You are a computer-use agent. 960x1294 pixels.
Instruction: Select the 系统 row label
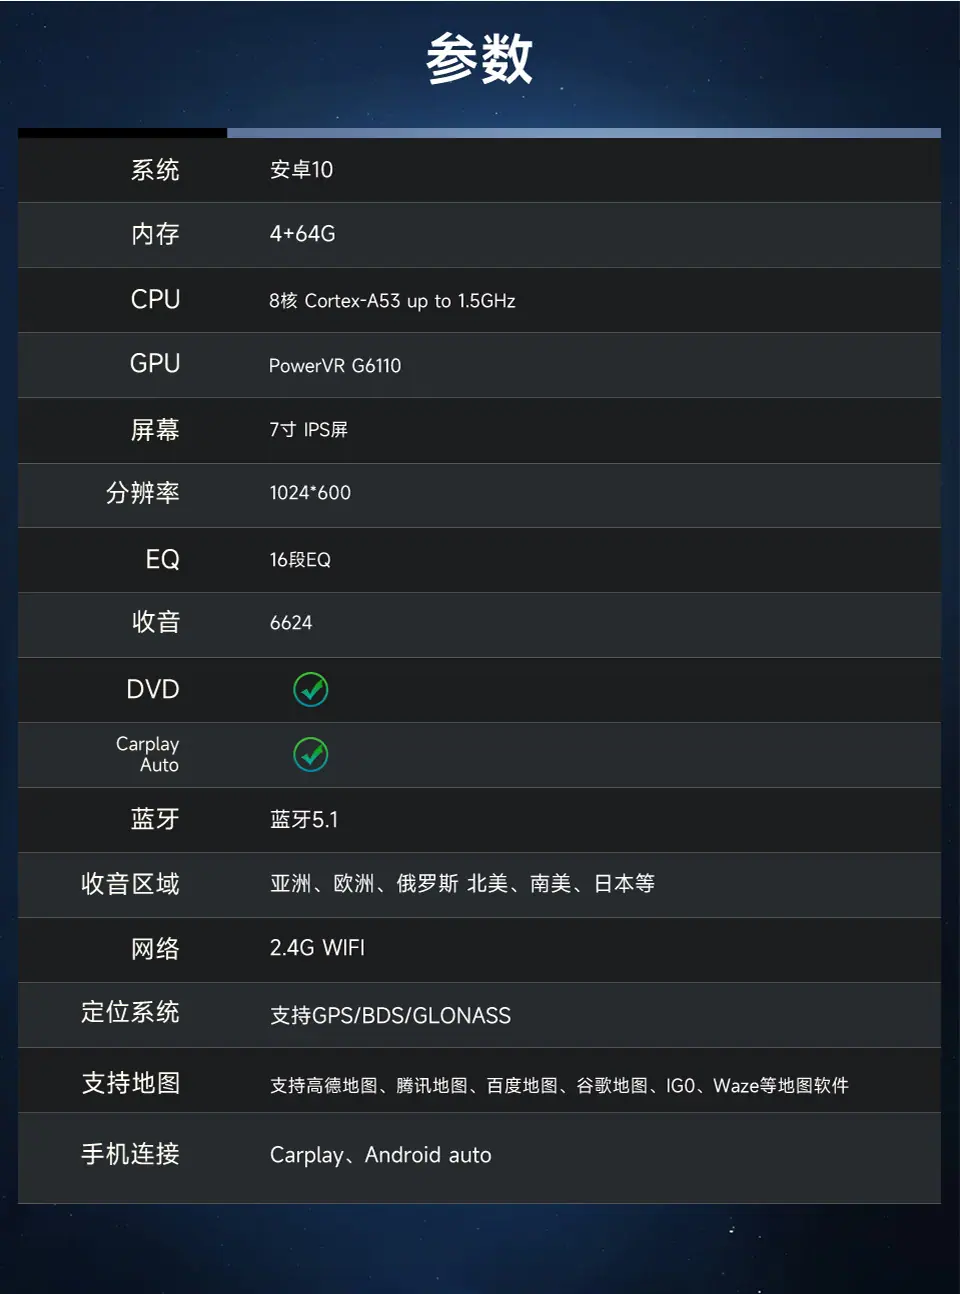[x=155, y=170]
